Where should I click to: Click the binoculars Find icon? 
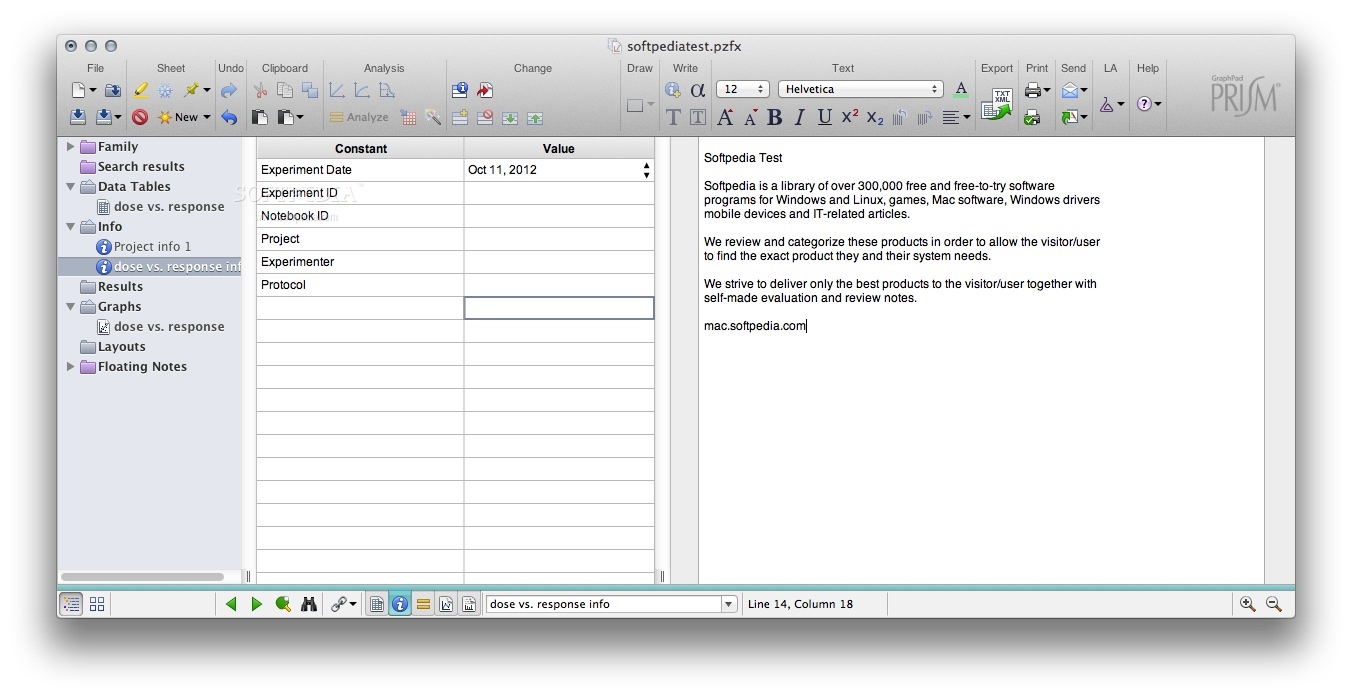309,604
